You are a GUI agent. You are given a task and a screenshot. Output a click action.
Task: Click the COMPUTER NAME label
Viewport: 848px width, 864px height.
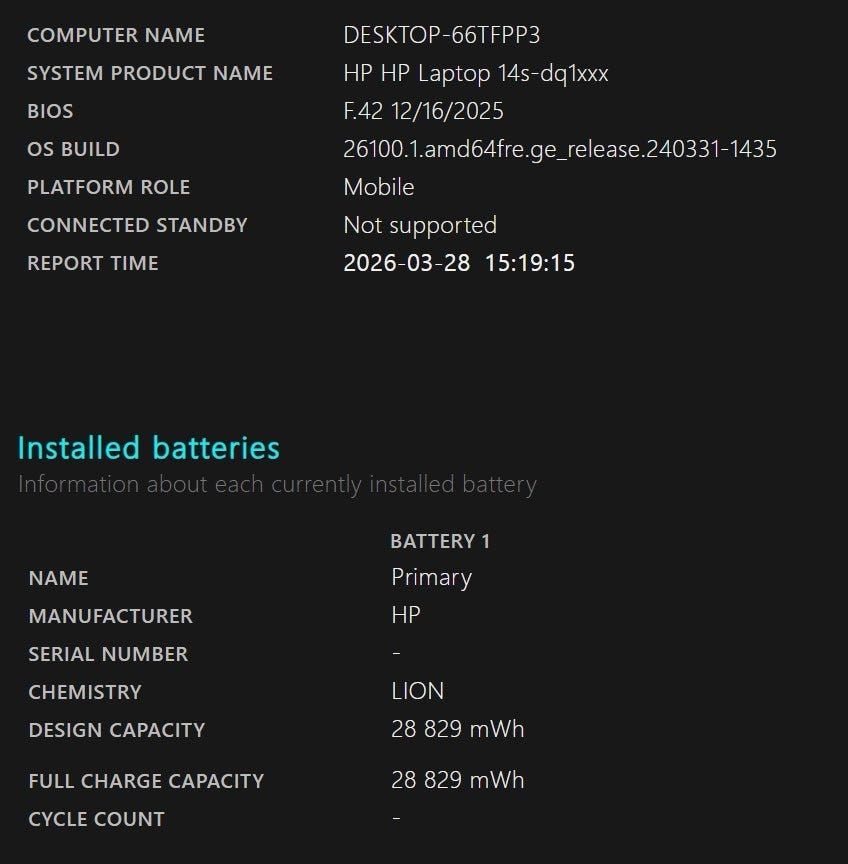(116, 35)
